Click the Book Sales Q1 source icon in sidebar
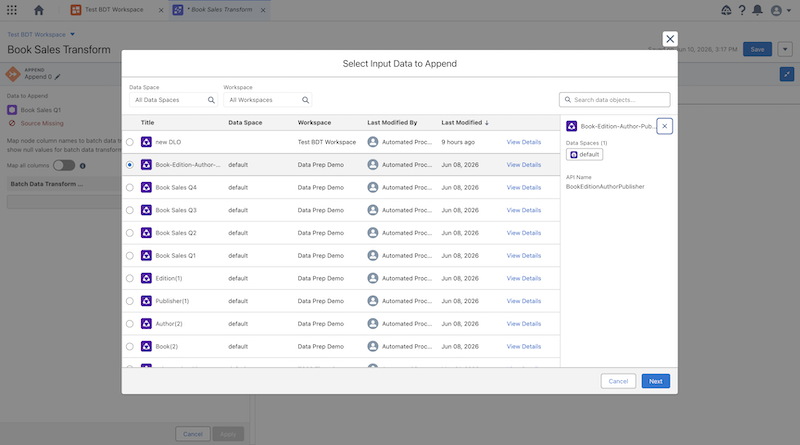The height and width of the screenshot is (445, 800). pyautogui.click(x=12, y=110)
